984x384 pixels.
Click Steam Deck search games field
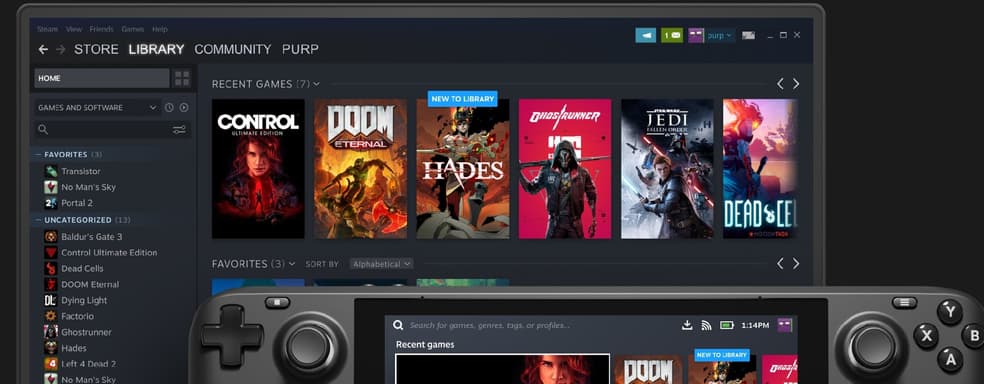[489, 325]
